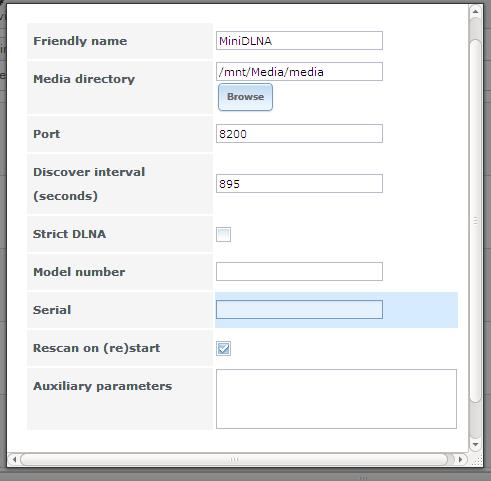Focus the empty Model number field

click(299, 272)
